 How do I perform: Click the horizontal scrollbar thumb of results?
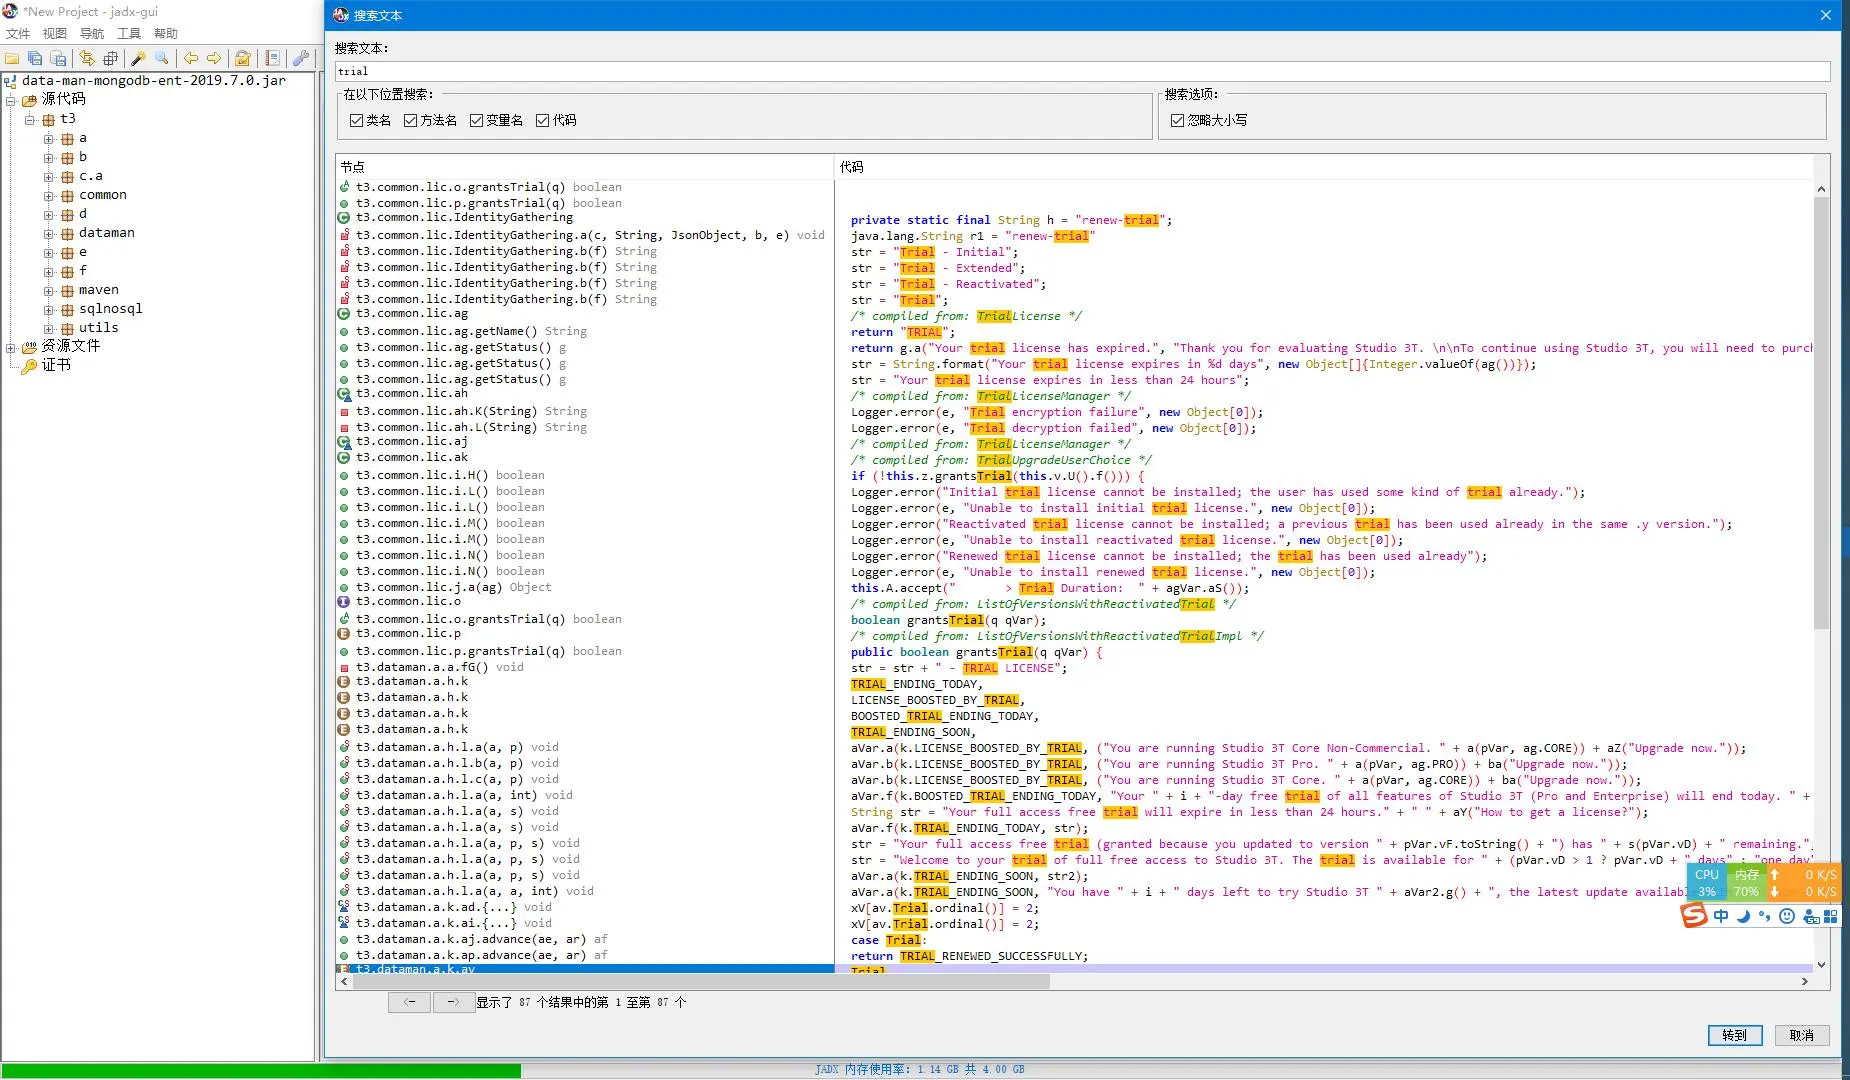click(701, 982)
